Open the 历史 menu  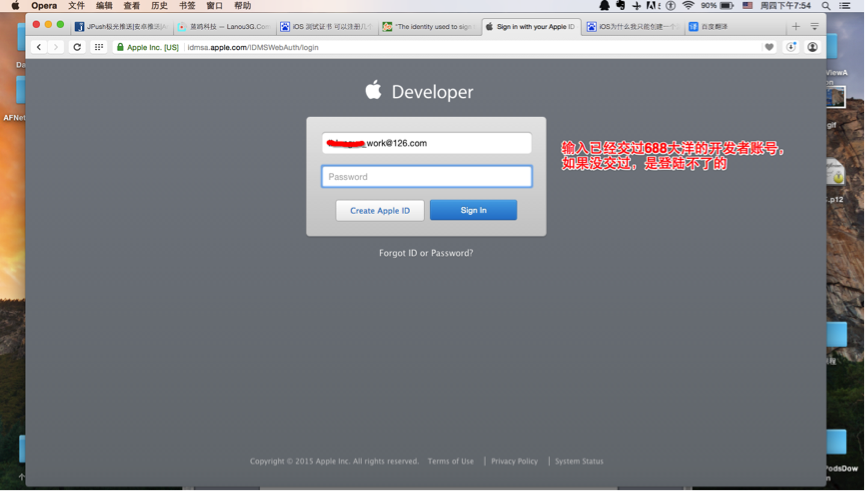[x=159, y=6]
